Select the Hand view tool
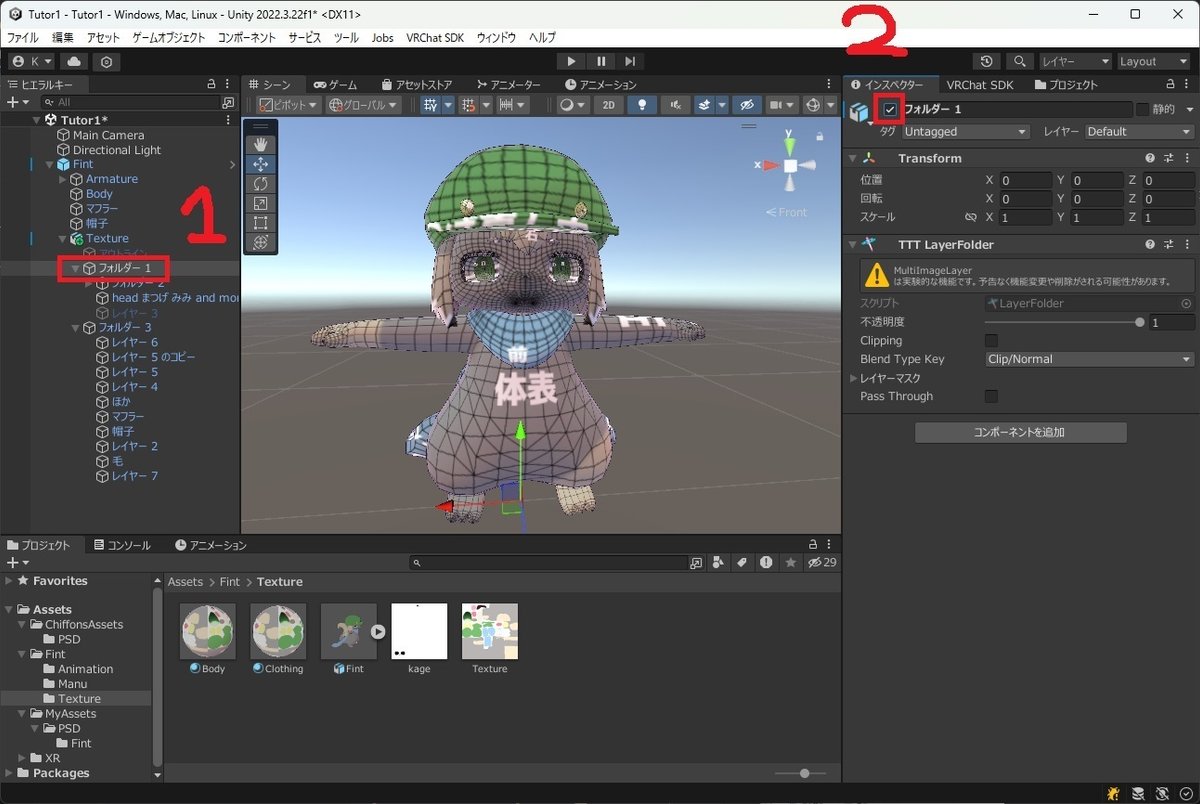1200x804 pixels. click(261, 145)
